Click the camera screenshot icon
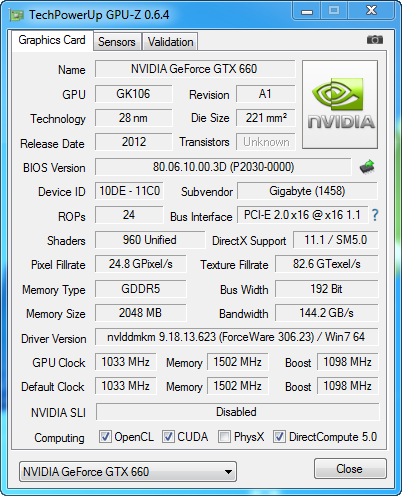This screenshot has width=402, height=496. pos(375,40)
